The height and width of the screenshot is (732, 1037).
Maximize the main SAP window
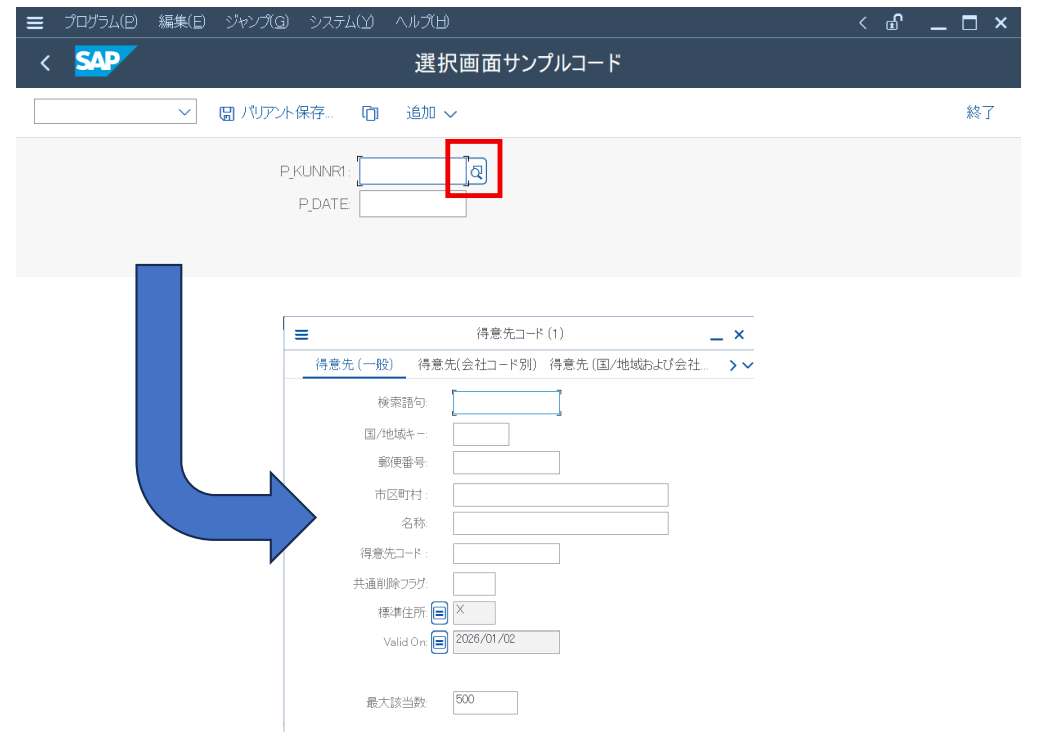970,23
